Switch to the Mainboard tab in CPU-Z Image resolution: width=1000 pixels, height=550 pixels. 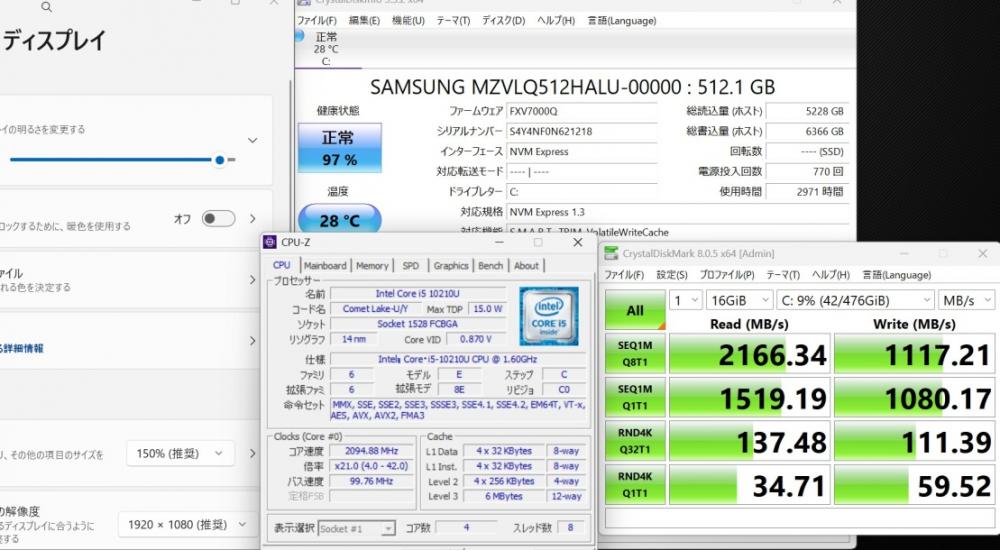(325, 265)
